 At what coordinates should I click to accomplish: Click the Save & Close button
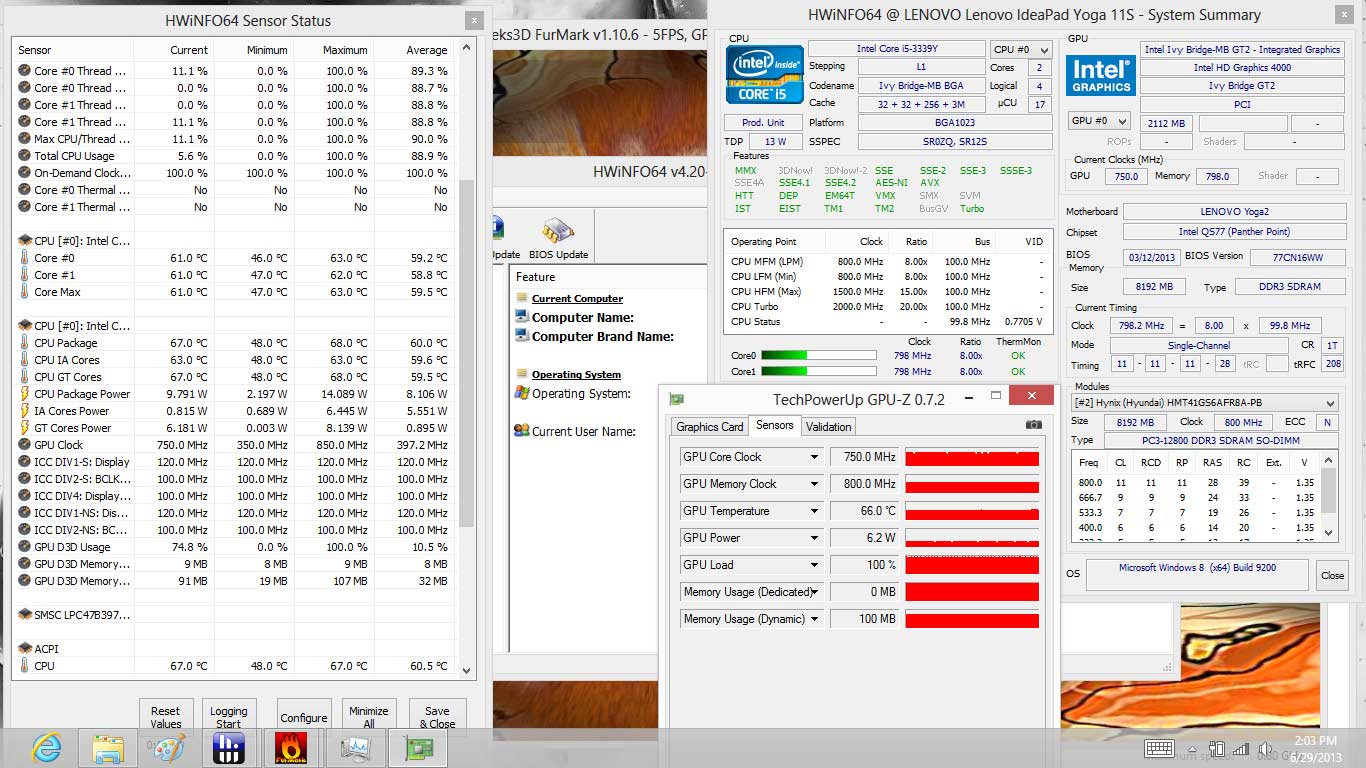437,717
